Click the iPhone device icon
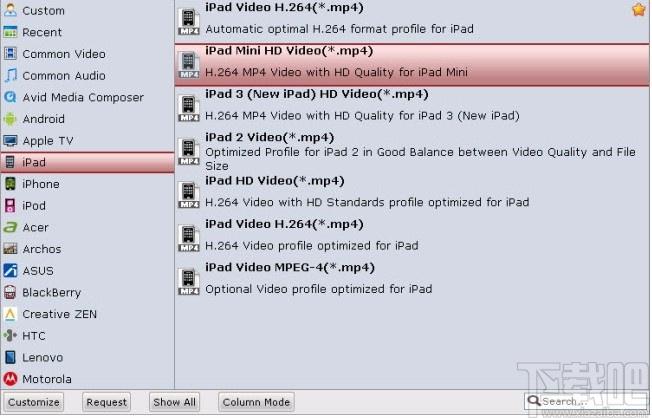Screen dimensions: 652x418 (x=10, y=184)
